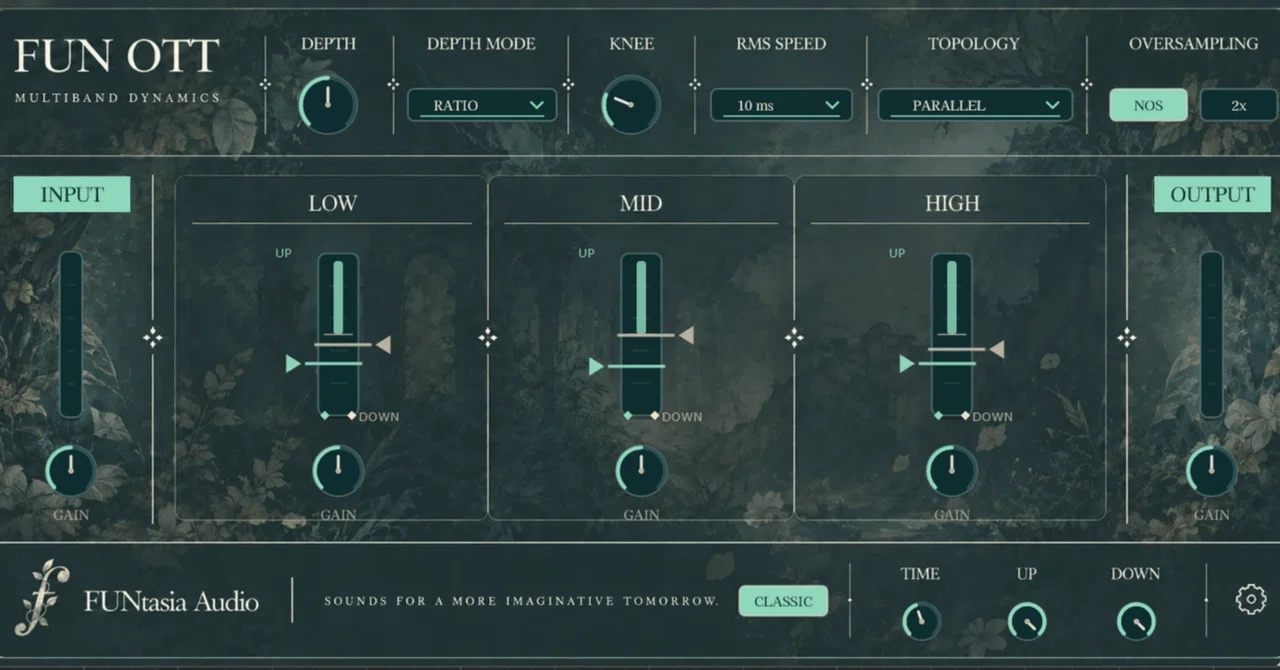Click the INPUT gain knob
Image resolution: width=1280 pixels, height=670 pixels.
pos(70,470)
